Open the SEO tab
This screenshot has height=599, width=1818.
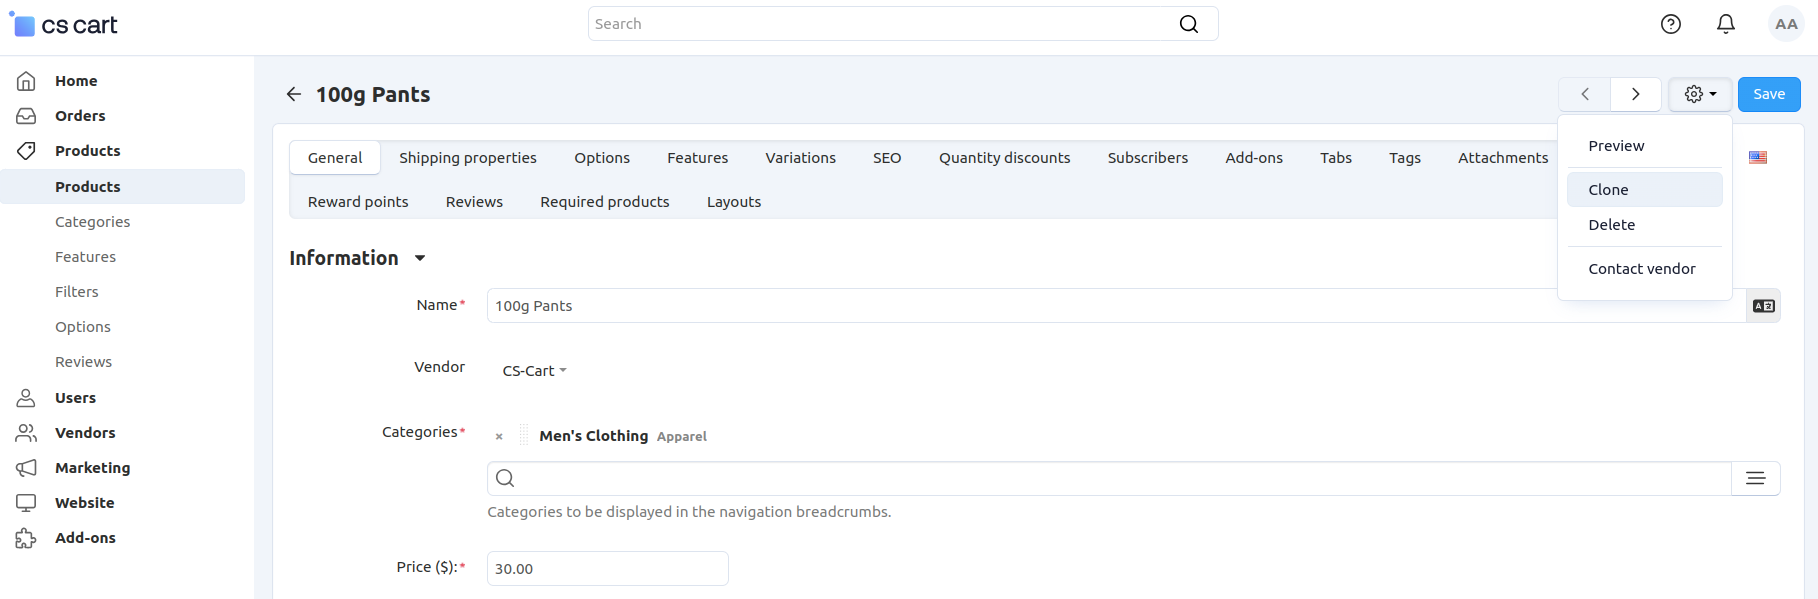(x=887, y=158)
